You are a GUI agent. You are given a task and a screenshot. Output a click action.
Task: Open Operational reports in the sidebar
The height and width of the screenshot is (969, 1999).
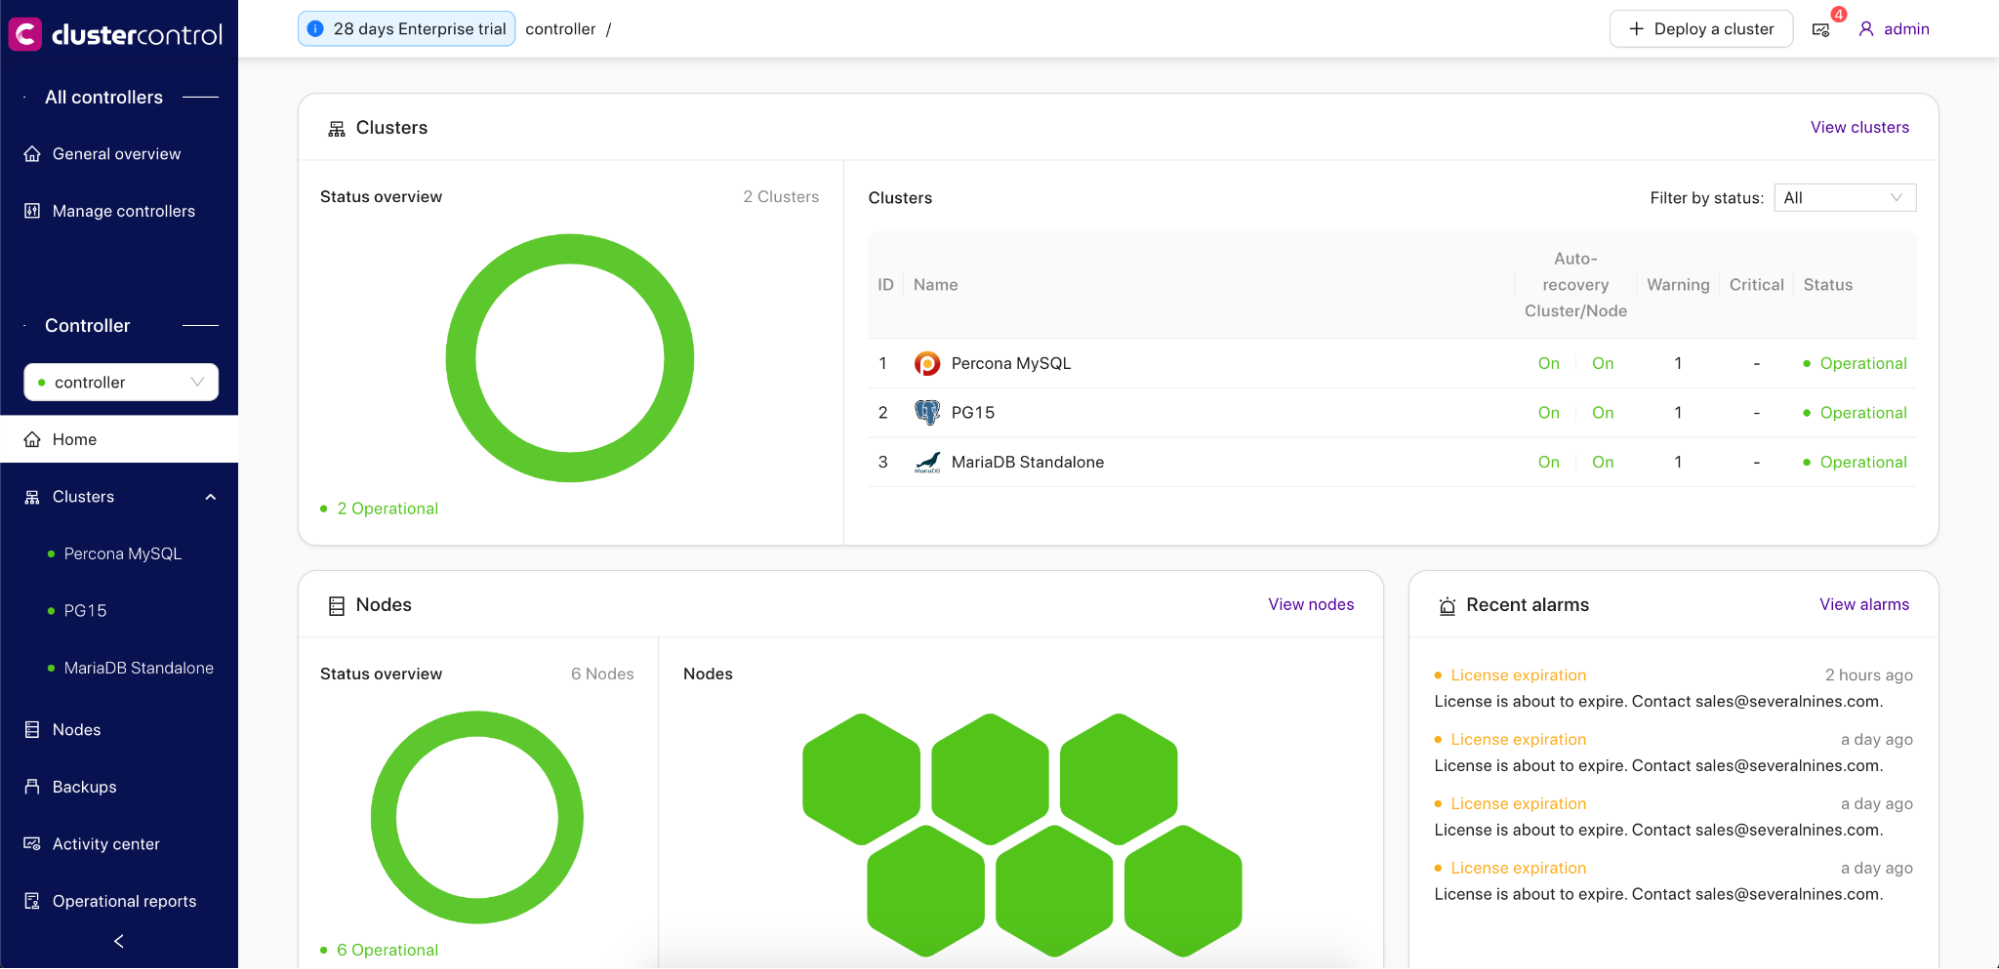tap(124, 901)
